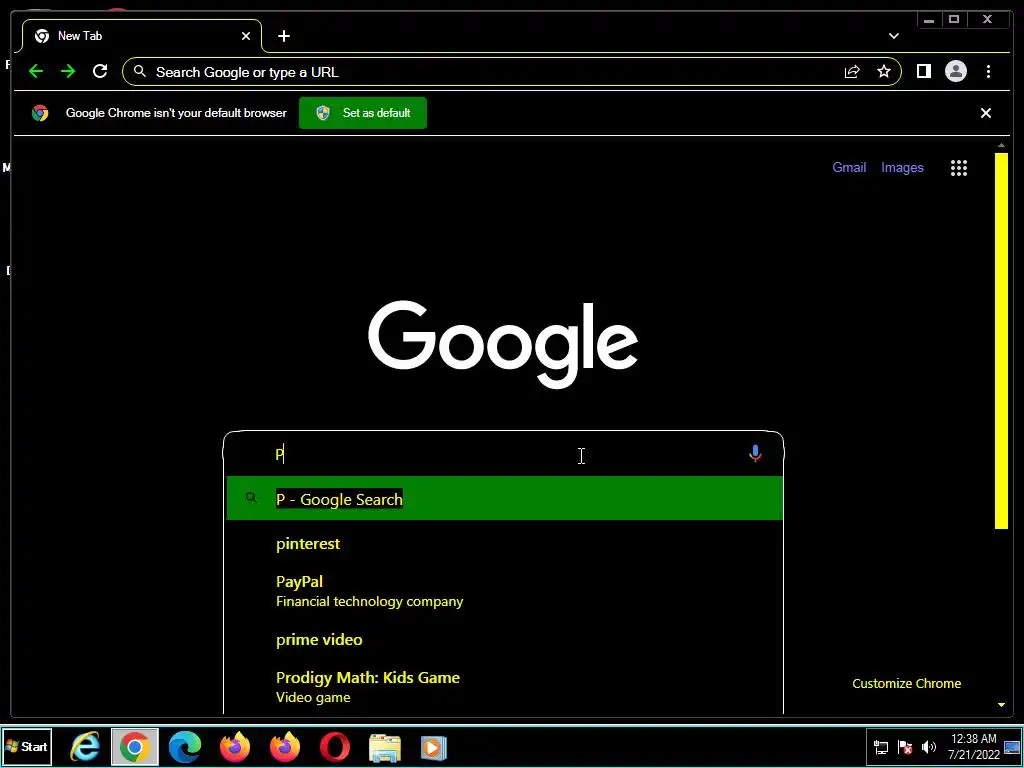Open the volume speaker tray icon

pyautogui.click(x=928, y=747)
